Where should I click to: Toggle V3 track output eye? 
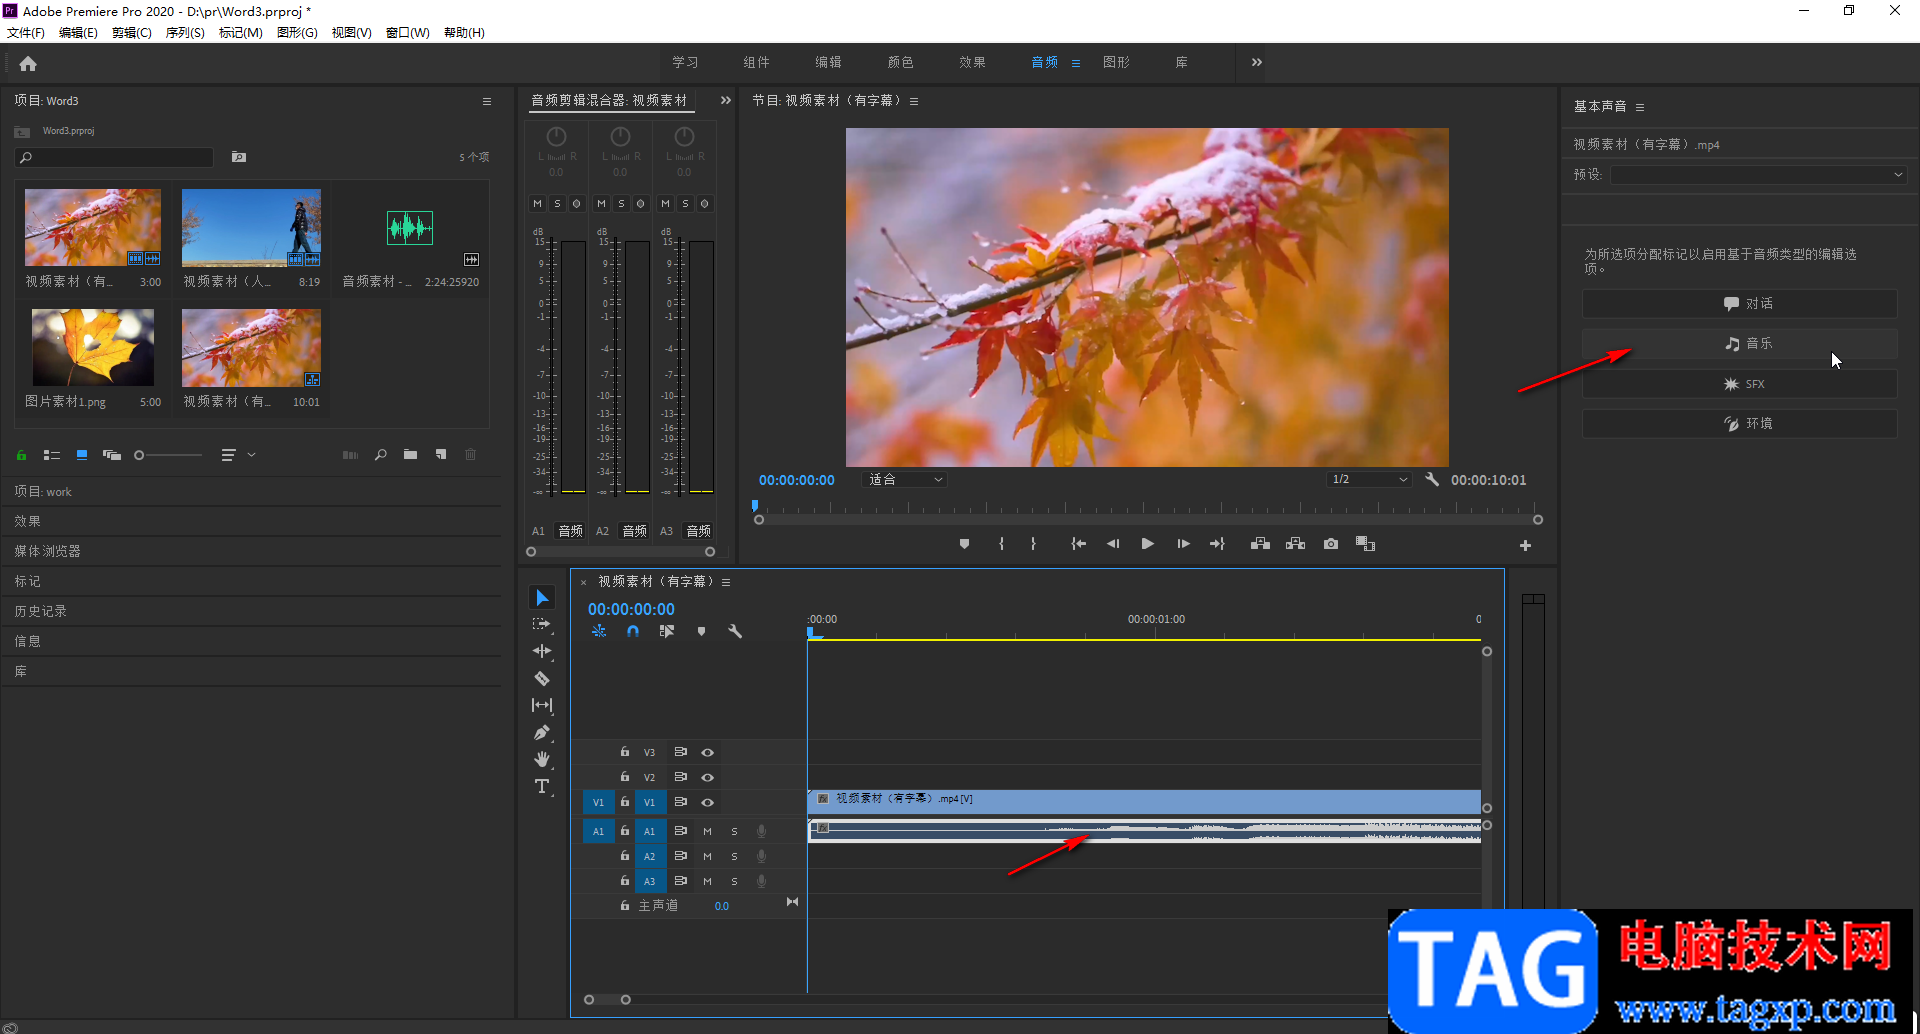tap(707, 752)
